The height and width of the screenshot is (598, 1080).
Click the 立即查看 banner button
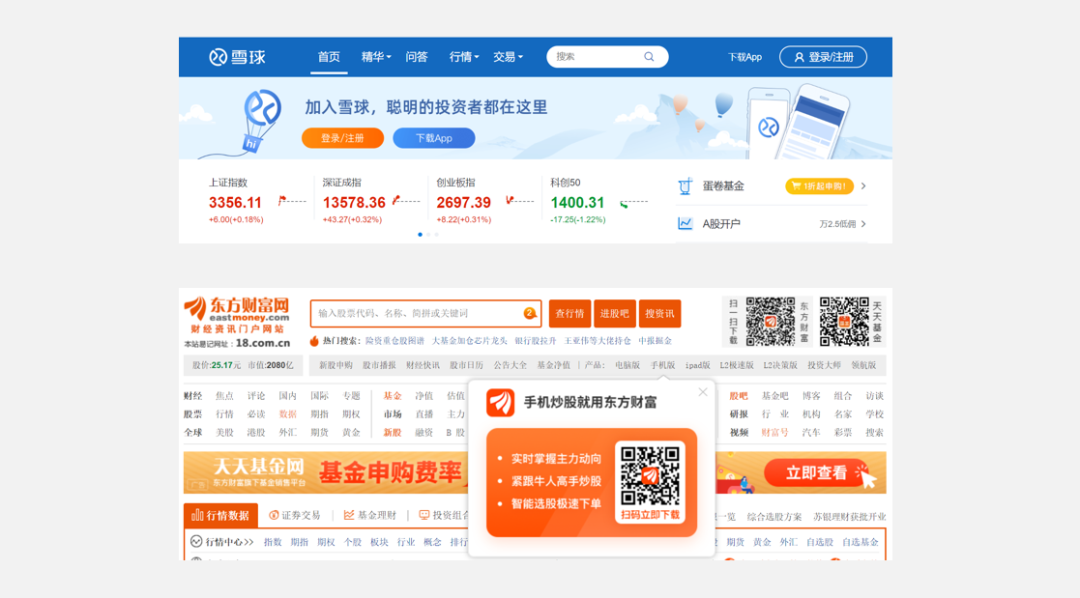coord(817,472)
